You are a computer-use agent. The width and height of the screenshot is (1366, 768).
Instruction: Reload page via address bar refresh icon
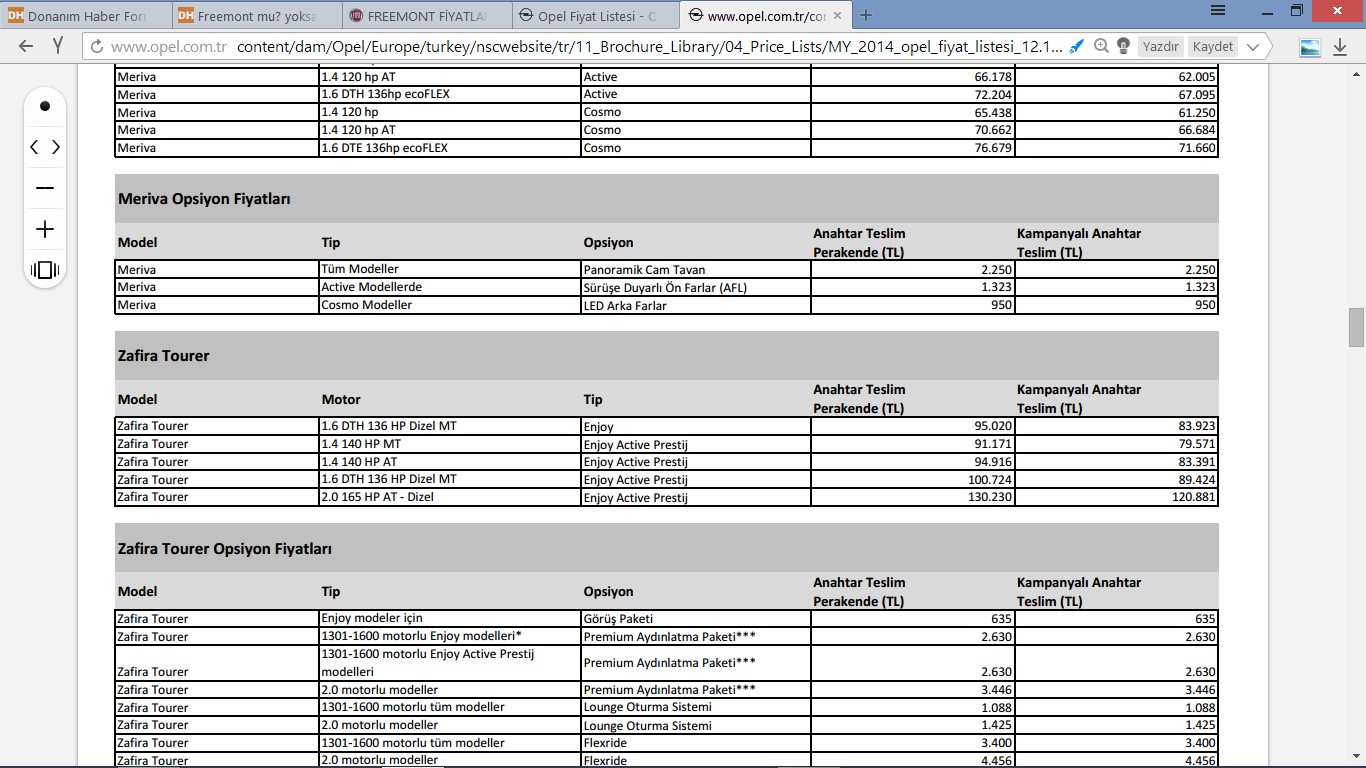pyautogui.click(x=97, y=46)
